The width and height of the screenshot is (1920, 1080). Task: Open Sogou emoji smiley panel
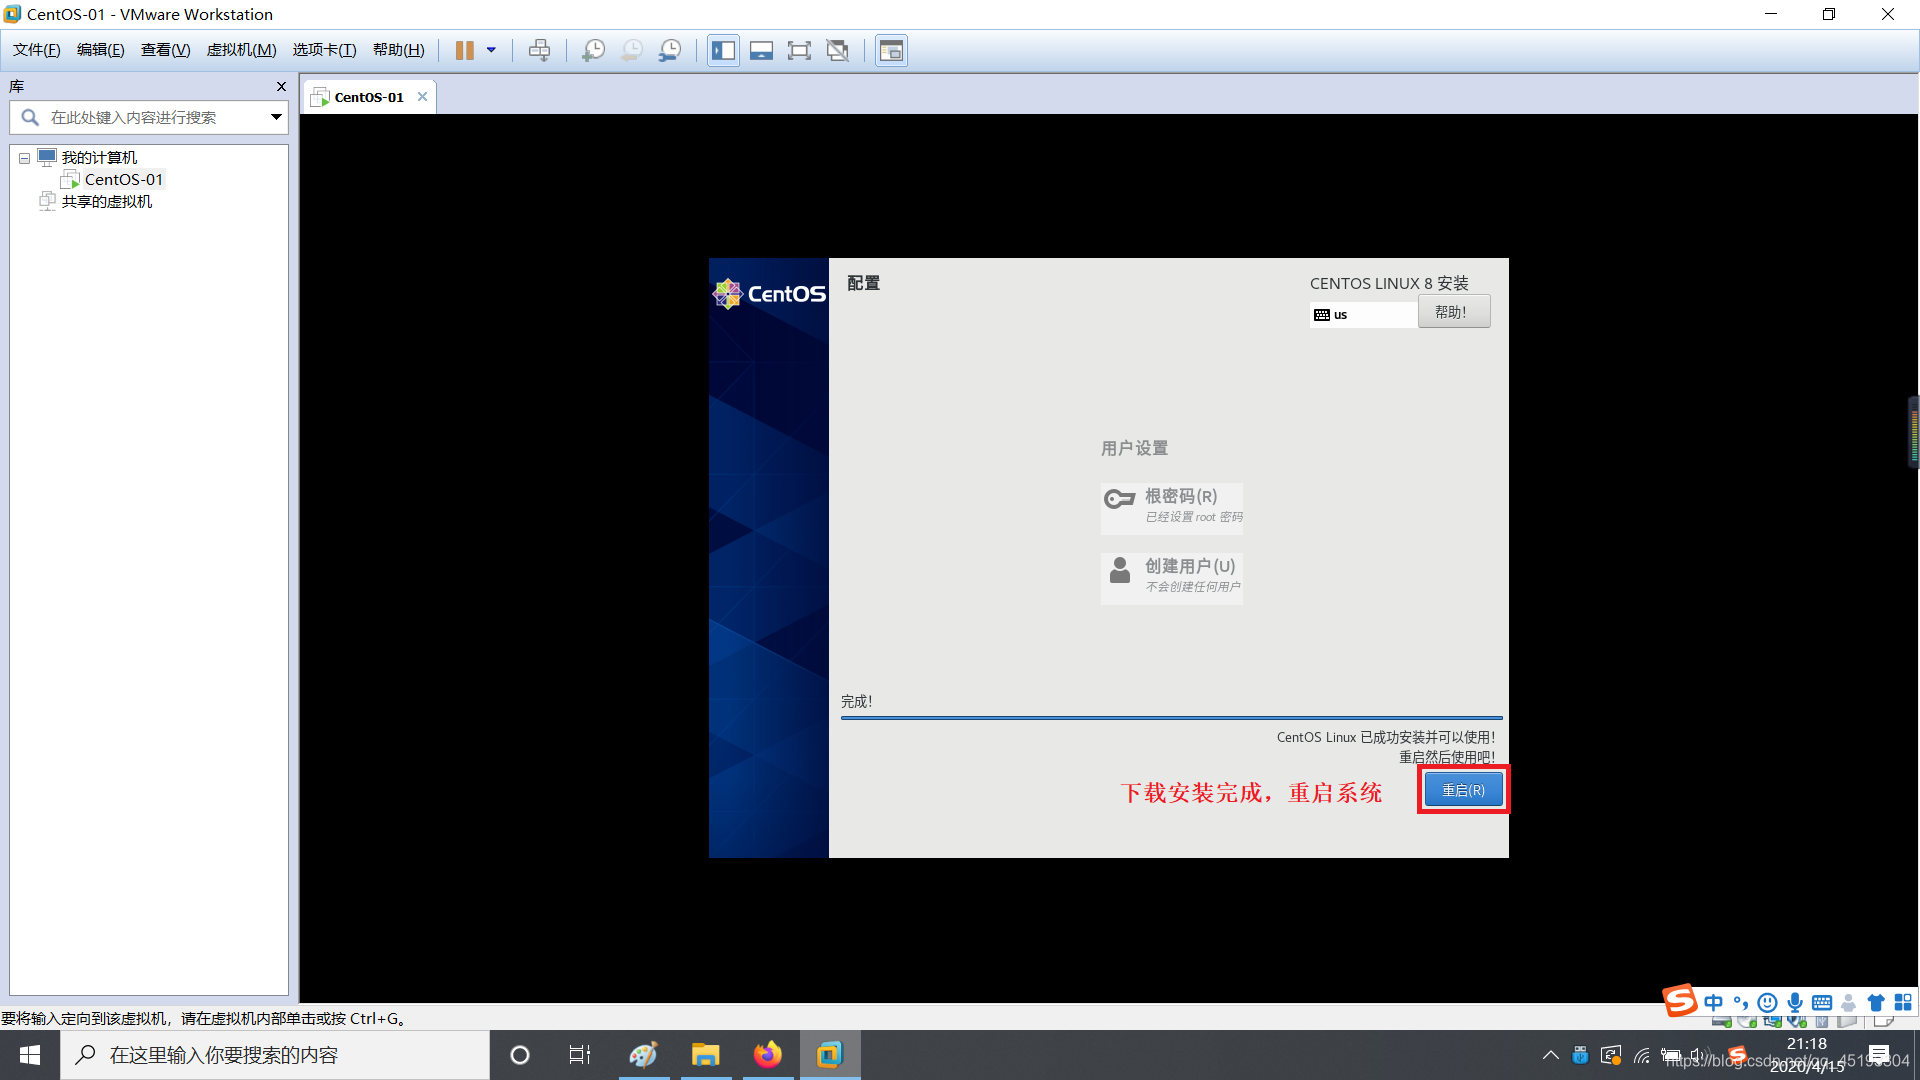click(x=1768, y=1002)
